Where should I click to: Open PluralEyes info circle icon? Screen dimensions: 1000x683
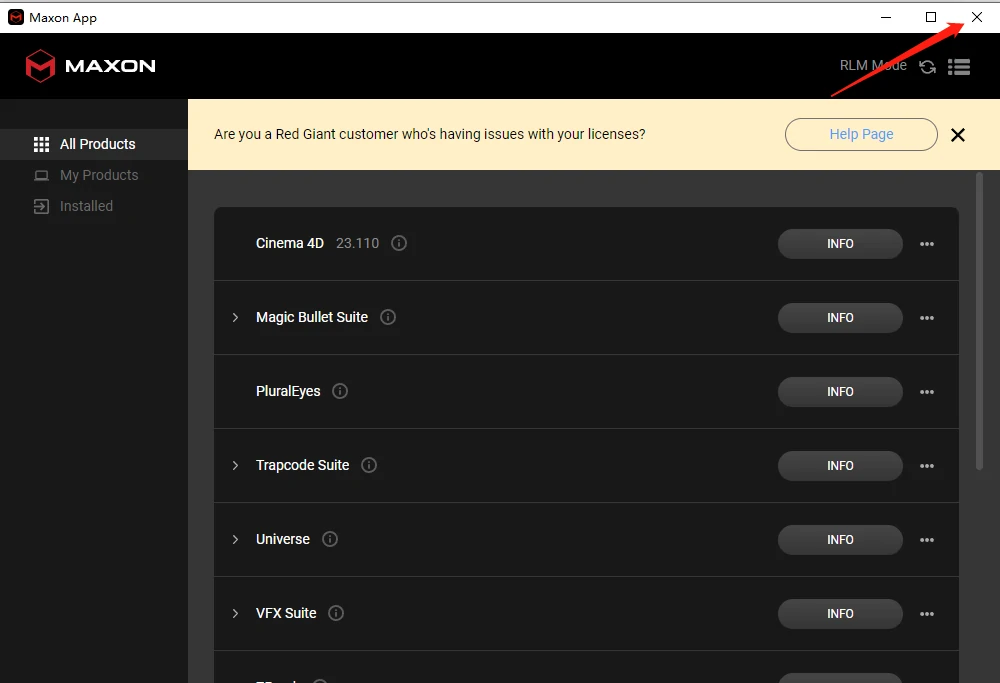pos(340,391)
